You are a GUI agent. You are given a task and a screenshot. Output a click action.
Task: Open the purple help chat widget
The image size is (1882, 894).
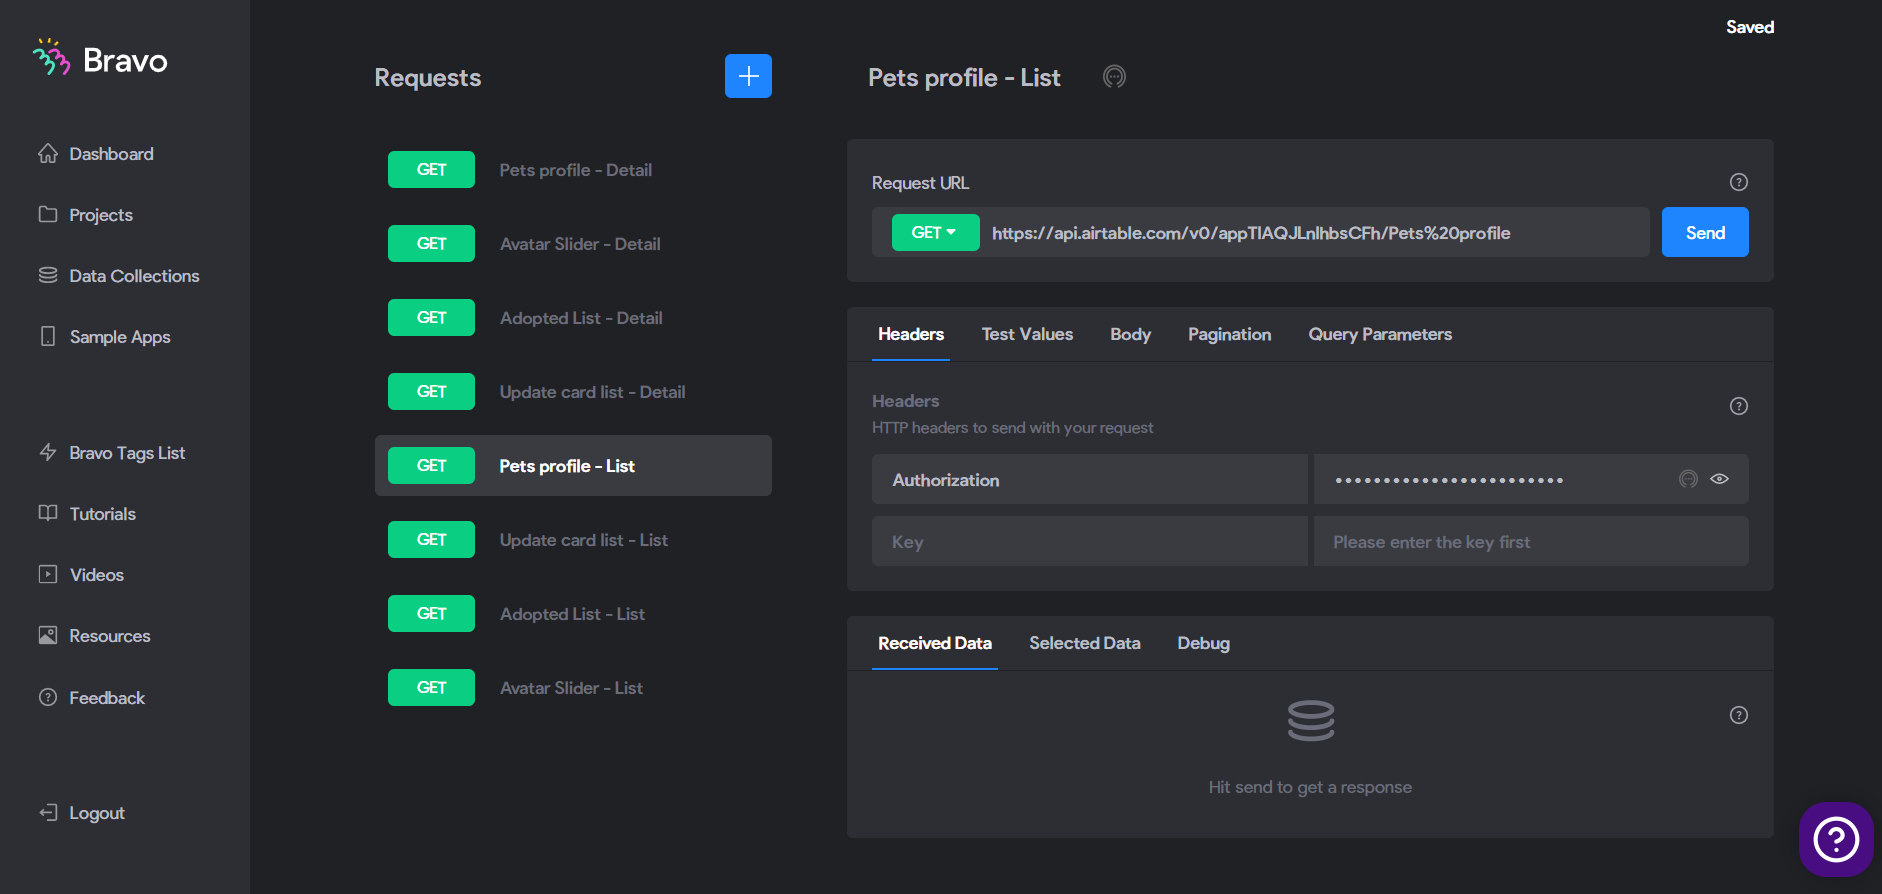(x=1836, y=839)
